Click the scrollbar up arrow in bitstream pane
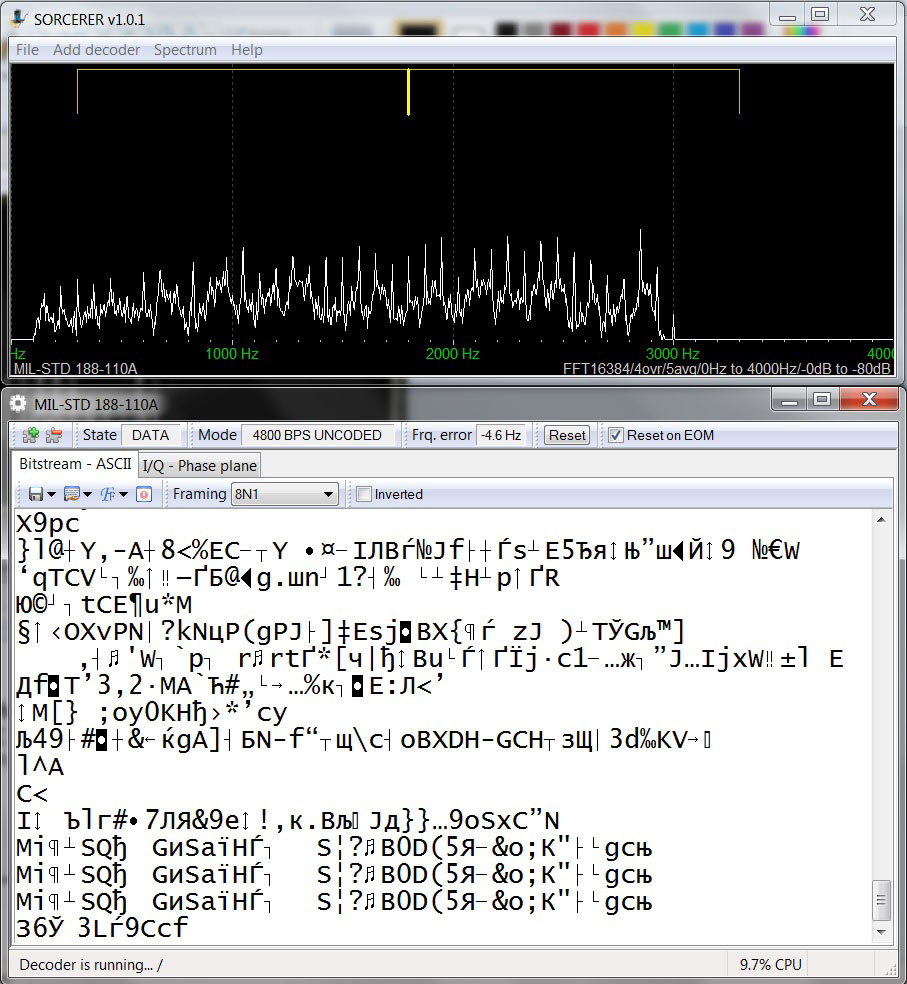 click(x=881, y=520)
